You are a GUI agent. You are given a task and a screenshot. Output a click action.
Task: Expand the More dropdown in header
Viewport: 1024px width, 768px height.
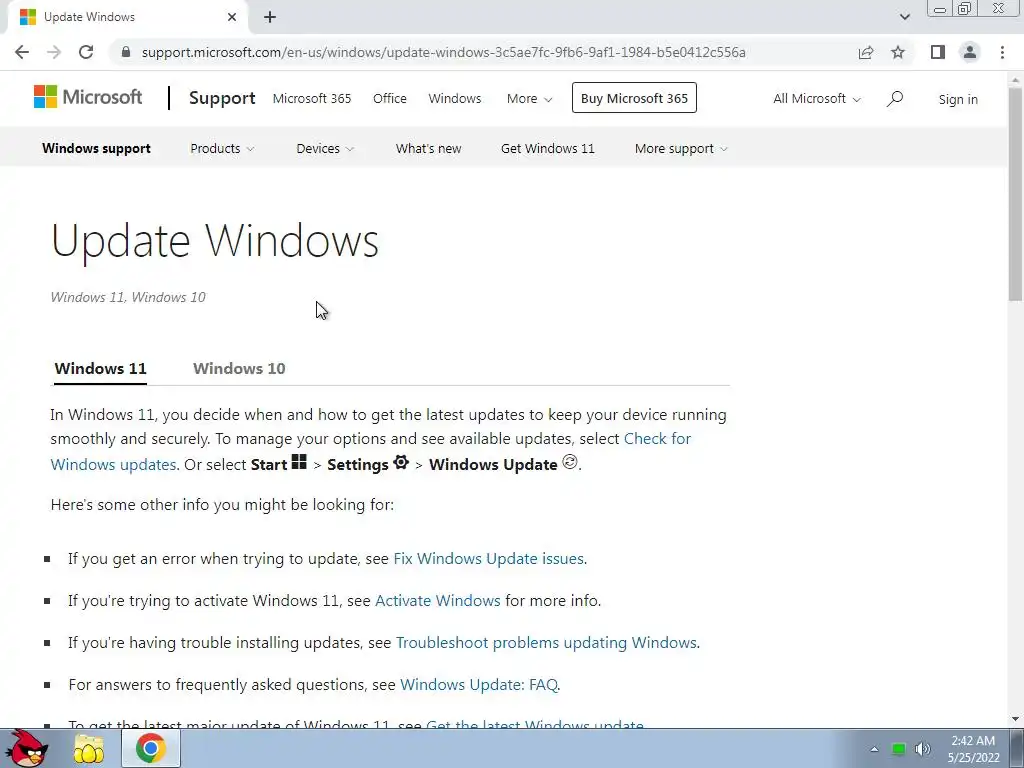pos(530,99)
